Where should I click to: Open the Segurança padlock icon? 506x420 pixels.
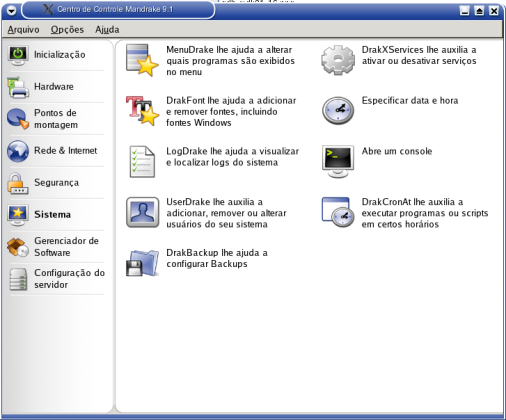pyautogui.click(x=18, y=183)
